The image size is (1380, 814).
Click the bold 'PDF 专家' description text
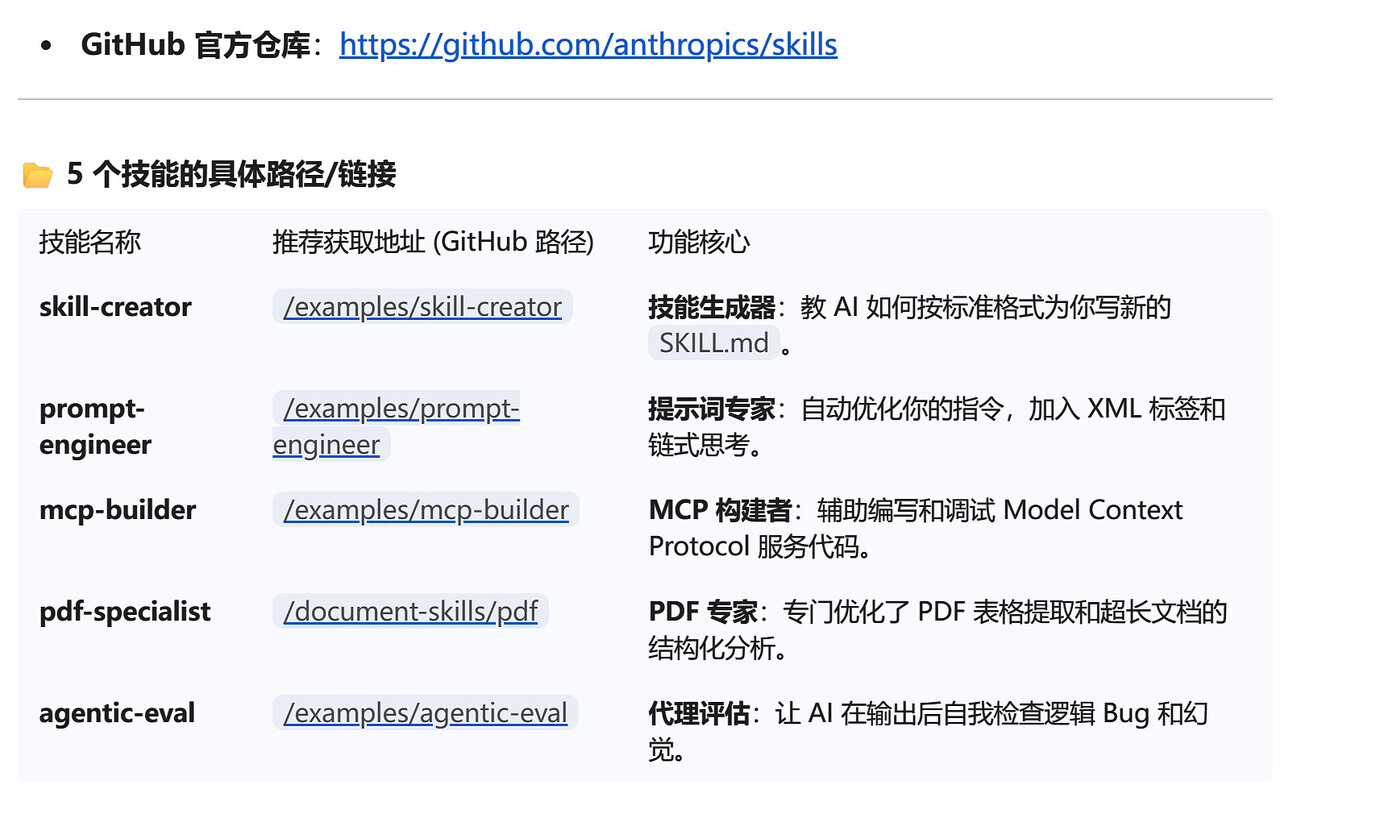(703, 612)
